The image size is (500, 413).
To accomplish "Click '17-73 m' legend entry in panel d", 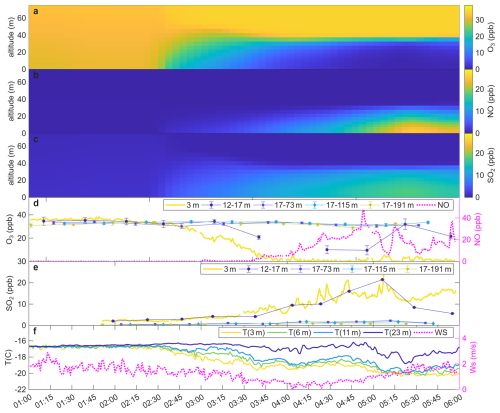I will (x=278, y=205).
